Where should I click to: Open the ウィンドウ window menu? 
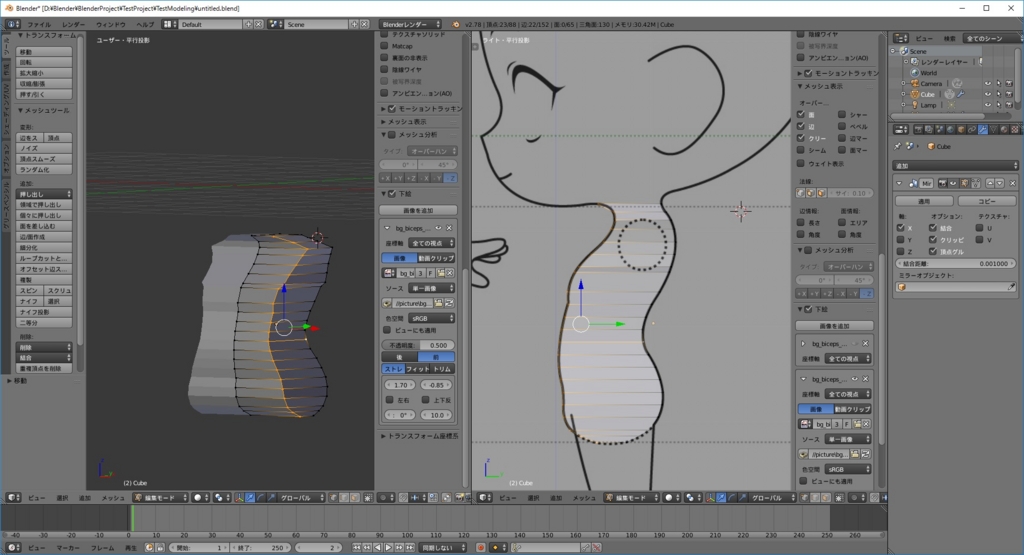[110, 24]
